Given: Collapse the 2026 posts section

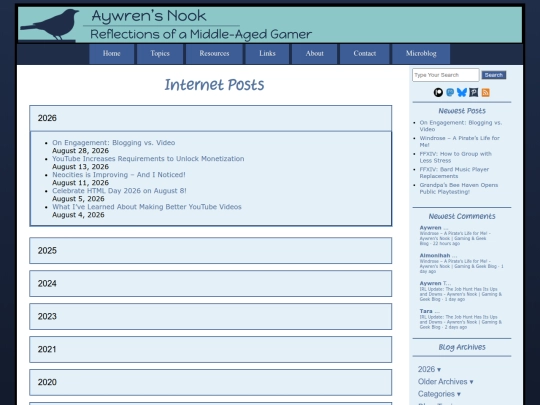Looking at the screenshot, I should click(x=210, y=118).
